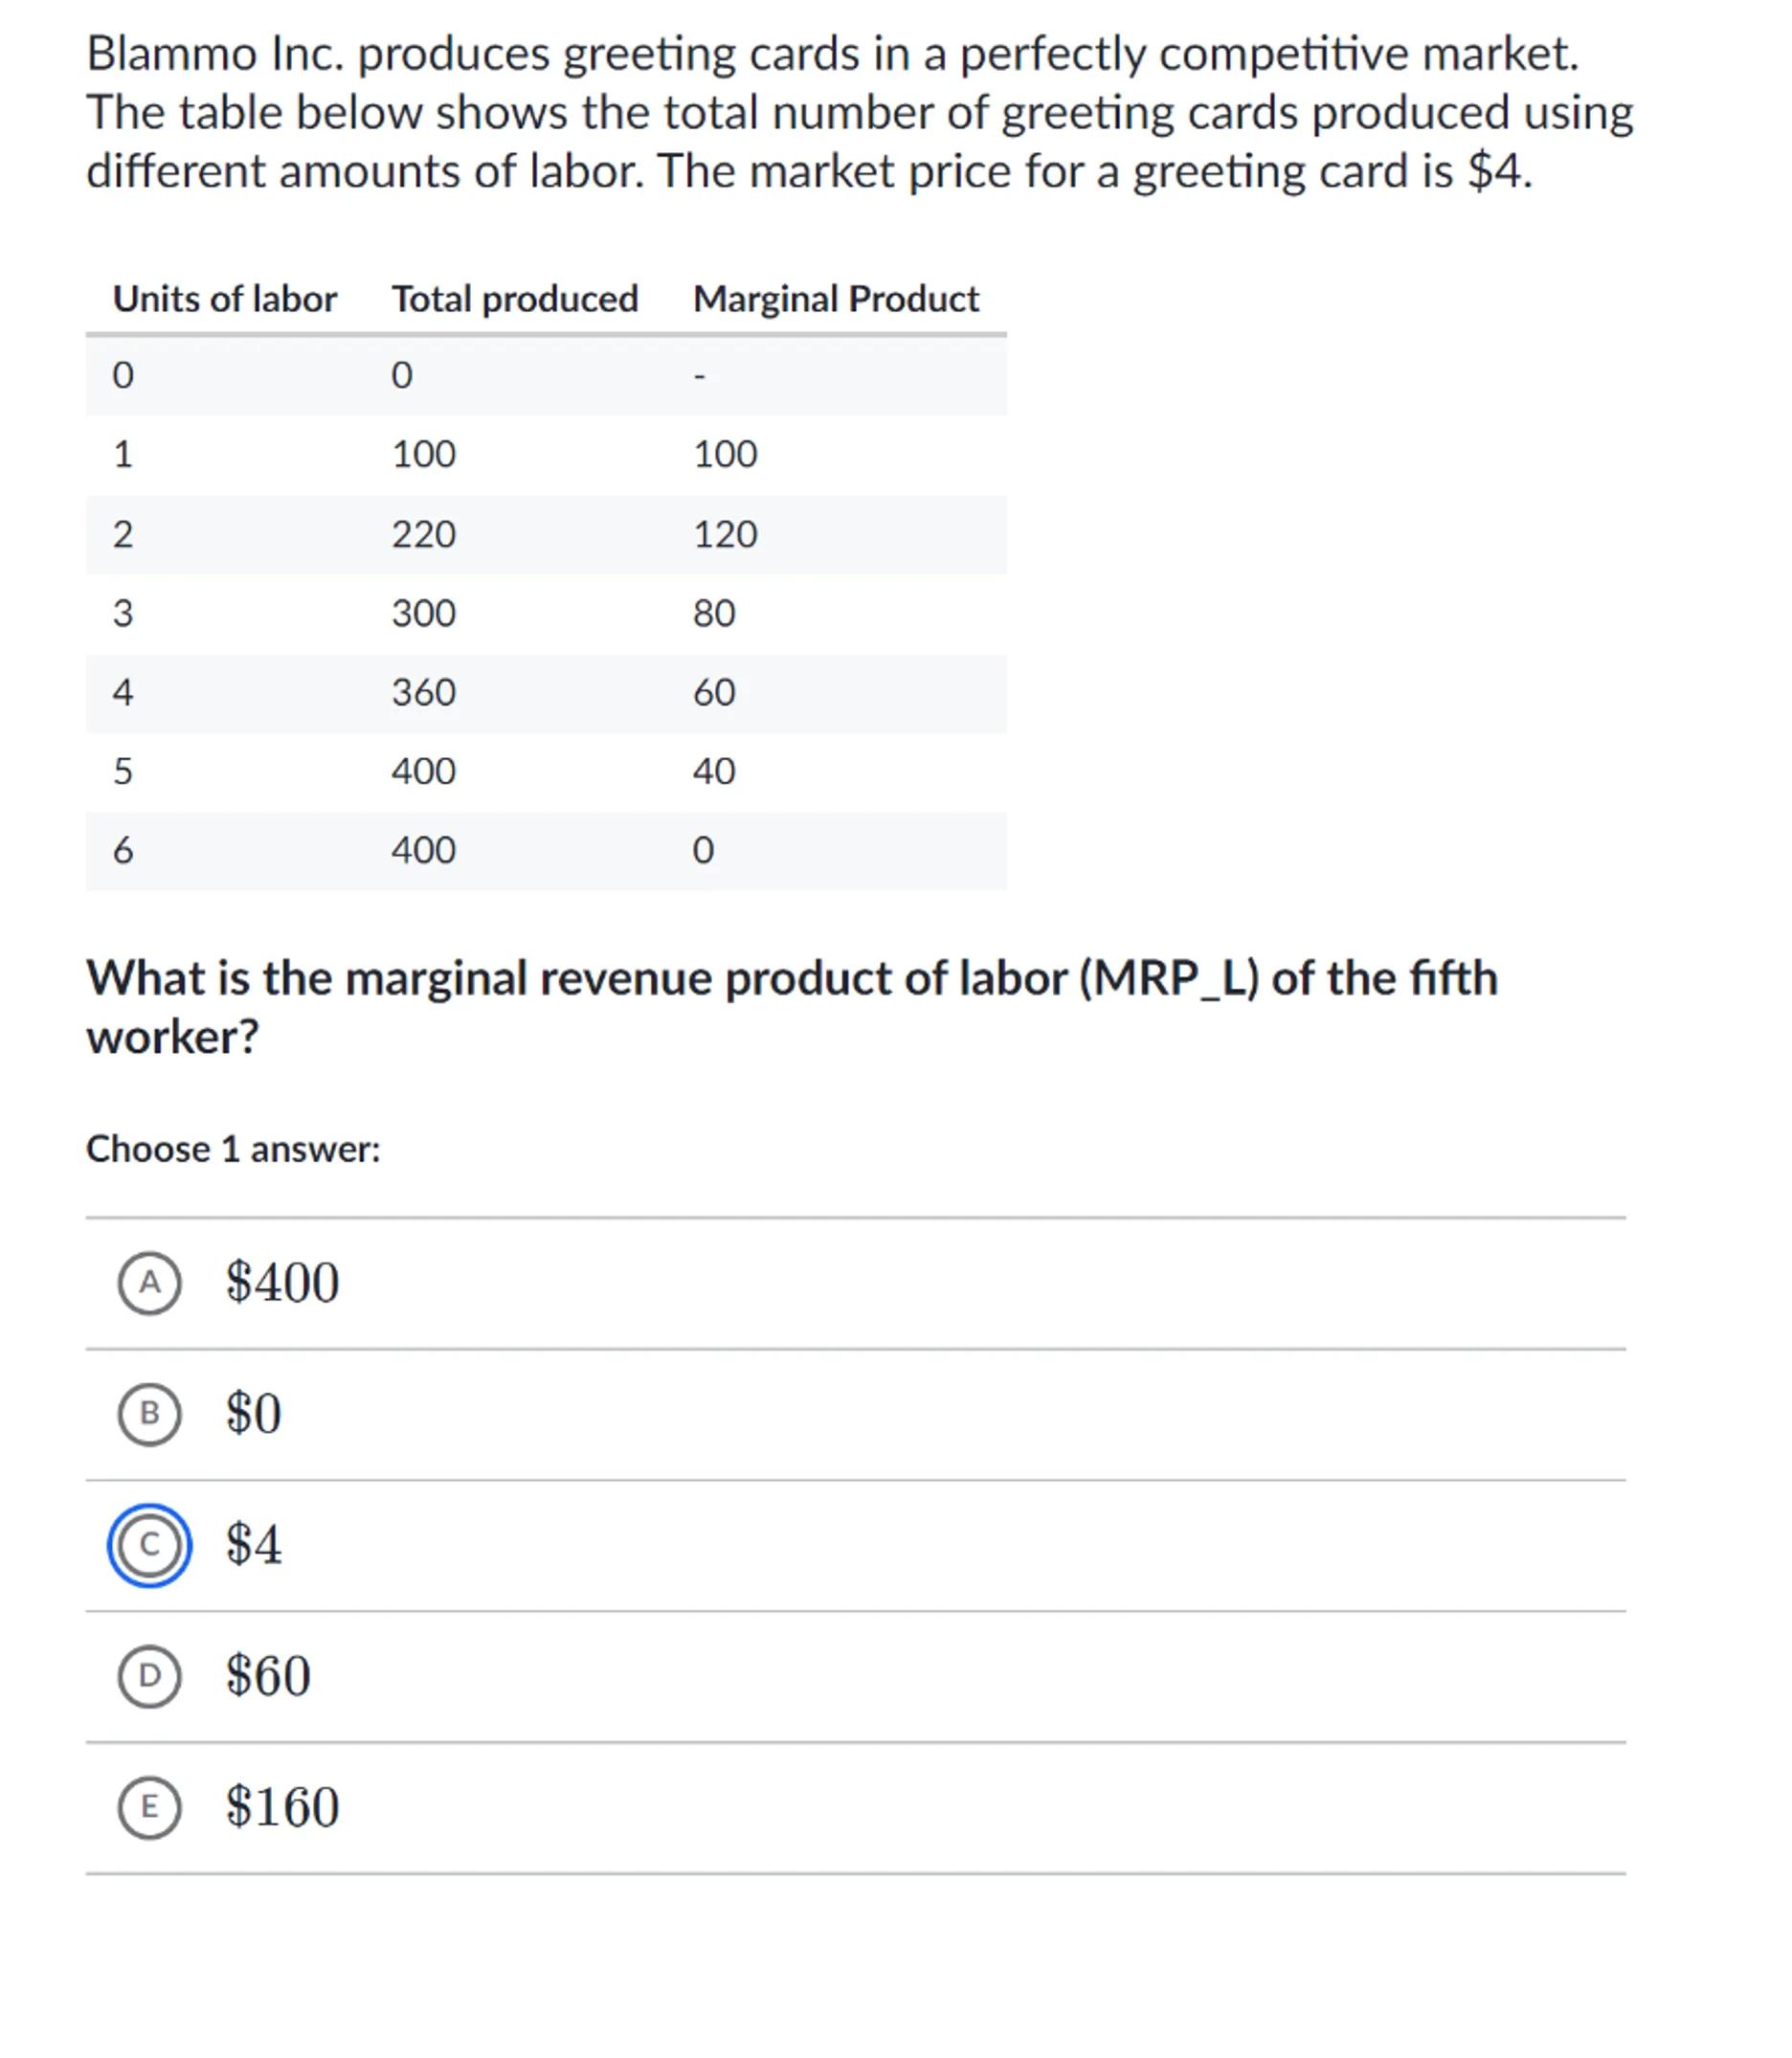1792x2058 pixels.
Task: Click the "Choose 1 answer:" label
Action: [233, 1149]
